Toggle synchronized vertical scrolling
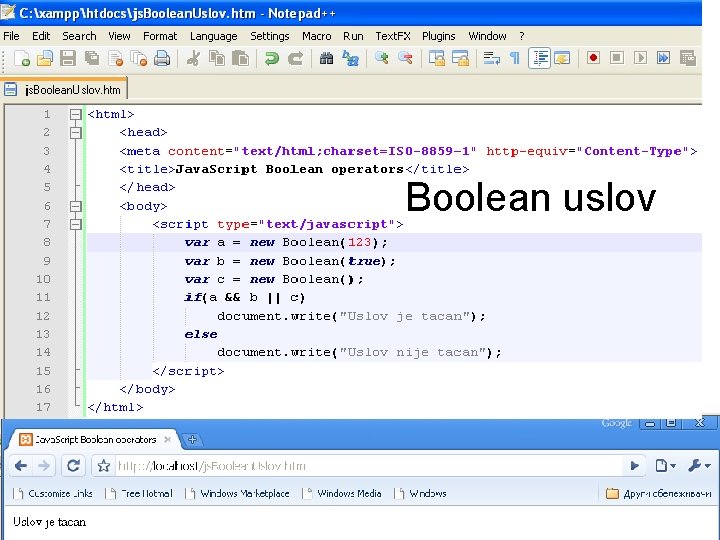The height and width of the screenshot is (540, 720). (x=437, y=58)
